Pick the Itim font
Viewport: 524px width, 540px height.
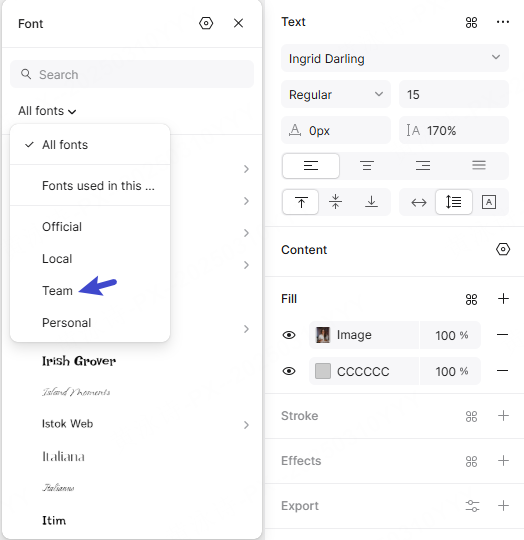(x=54, y=520)
